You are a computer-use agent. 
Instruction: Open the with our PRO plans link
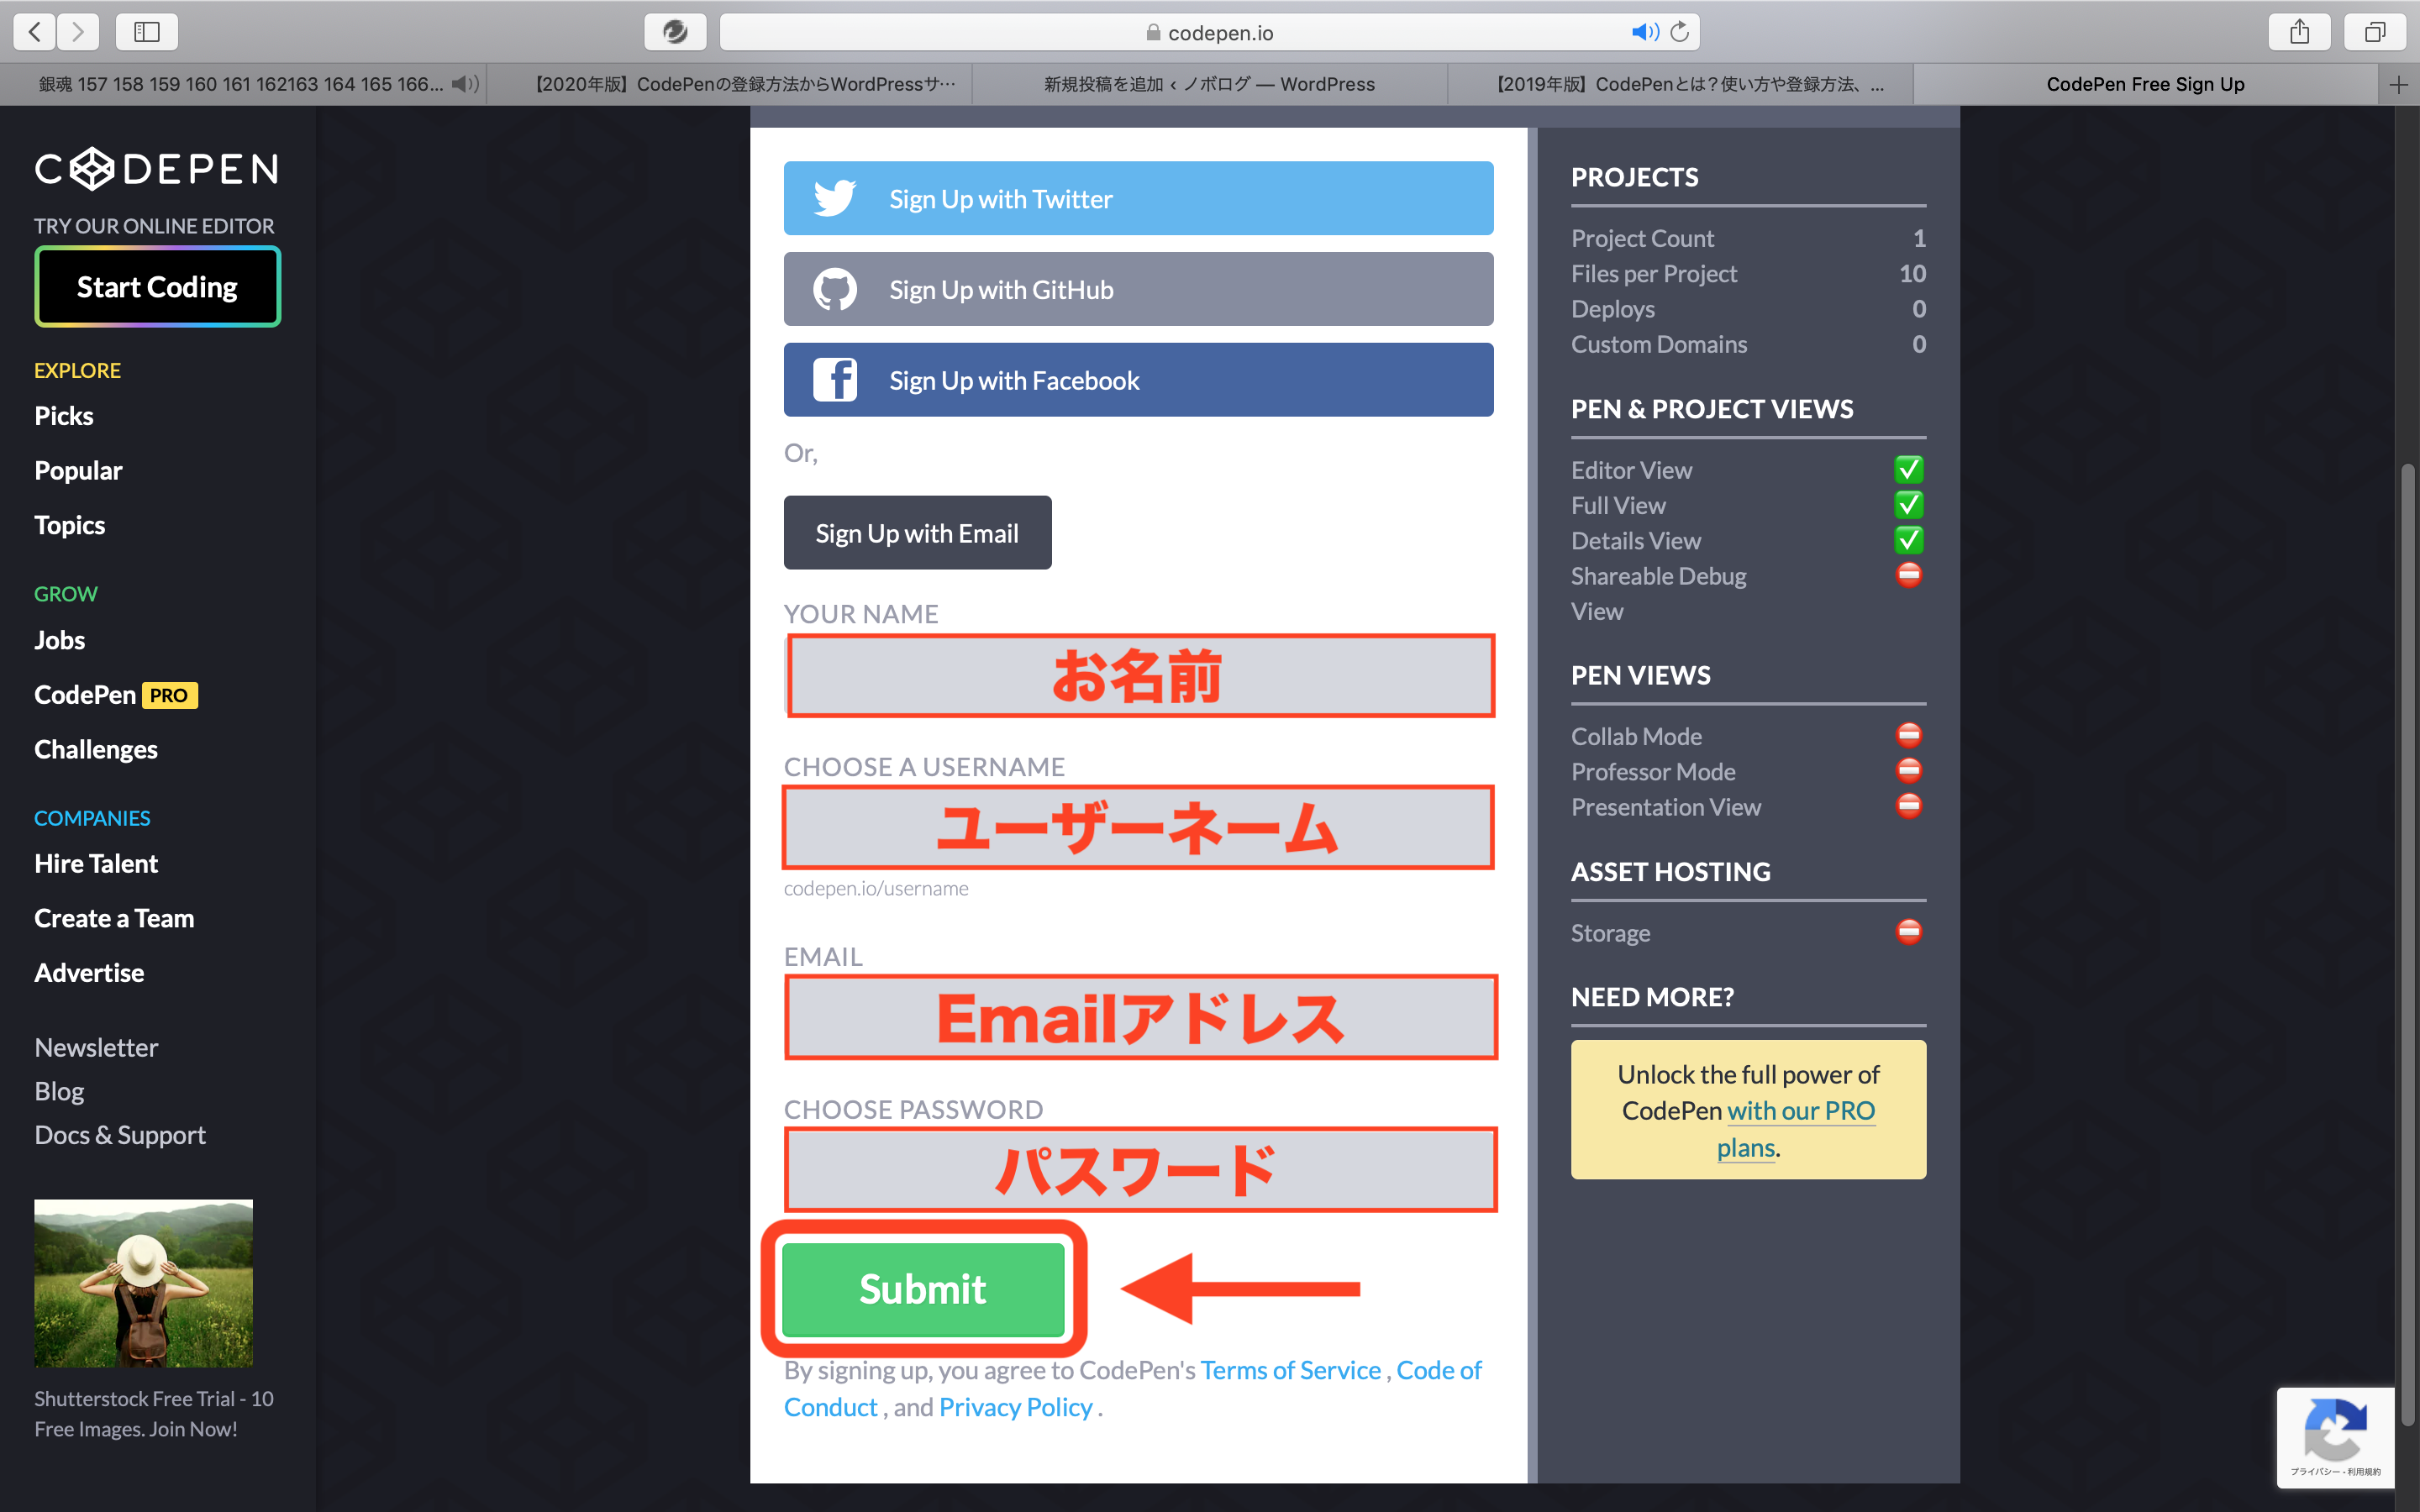pyautogui.click(x=1800, y=1111)
